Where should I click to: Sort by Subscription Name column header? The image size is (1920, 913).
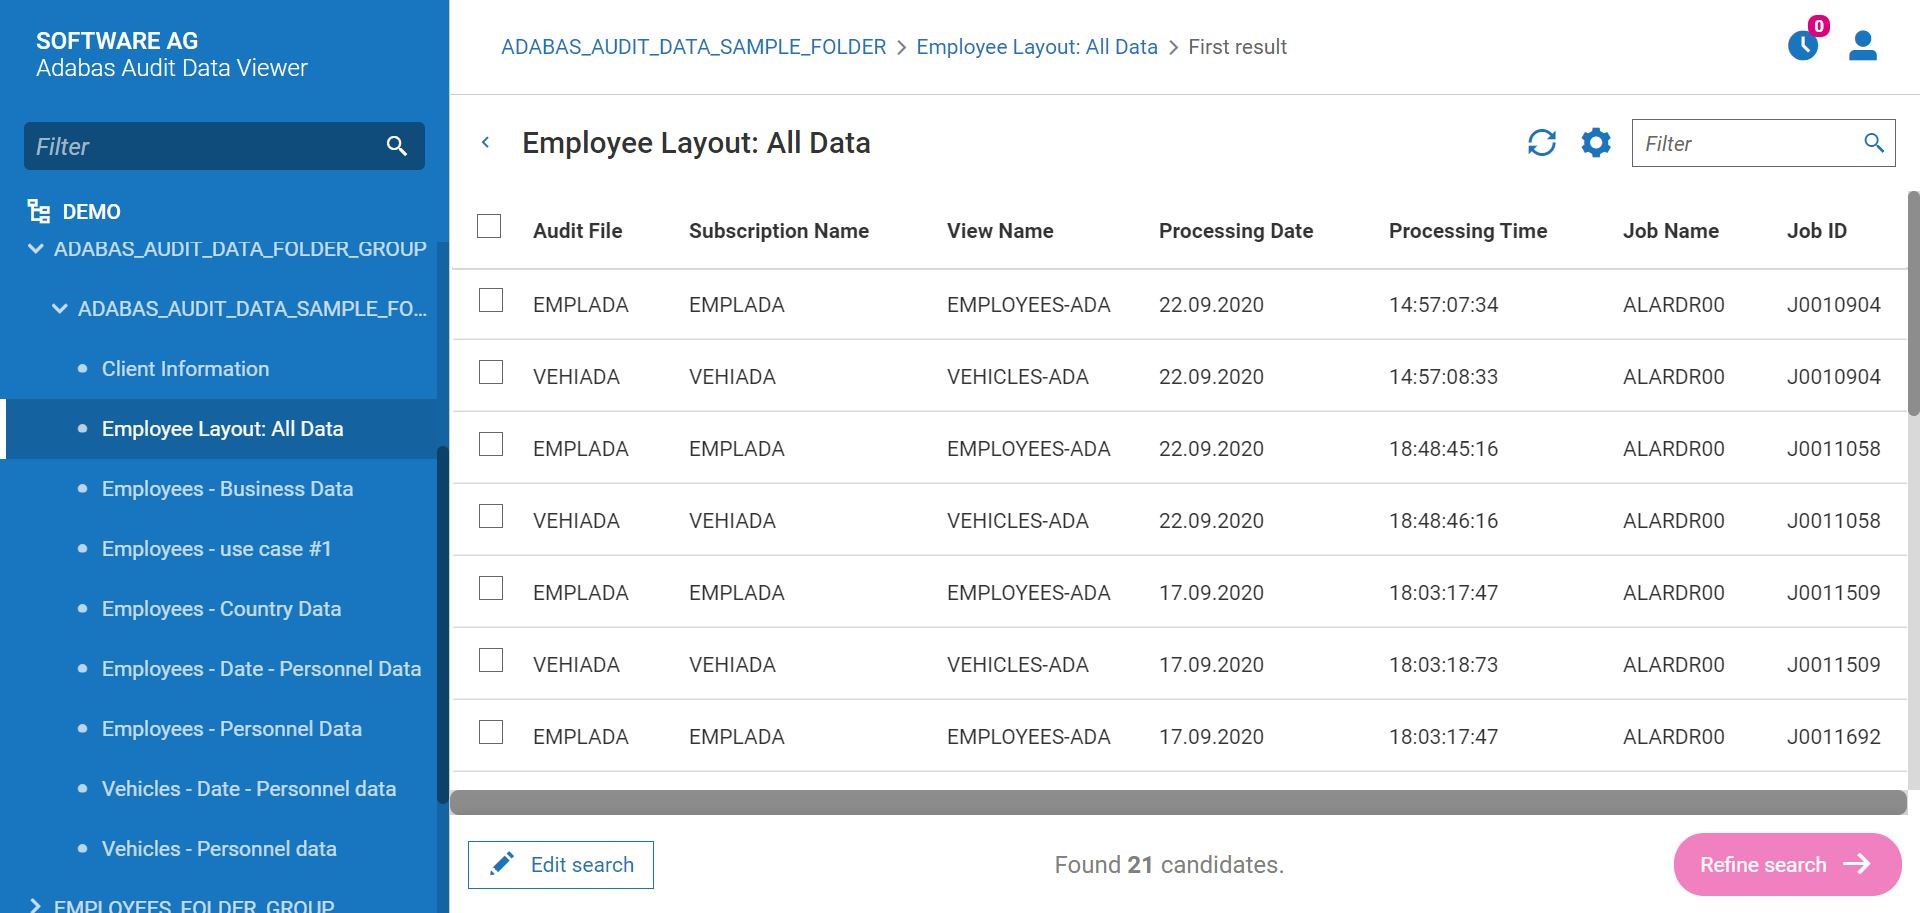pyautogui.click(x=778, y=231)
